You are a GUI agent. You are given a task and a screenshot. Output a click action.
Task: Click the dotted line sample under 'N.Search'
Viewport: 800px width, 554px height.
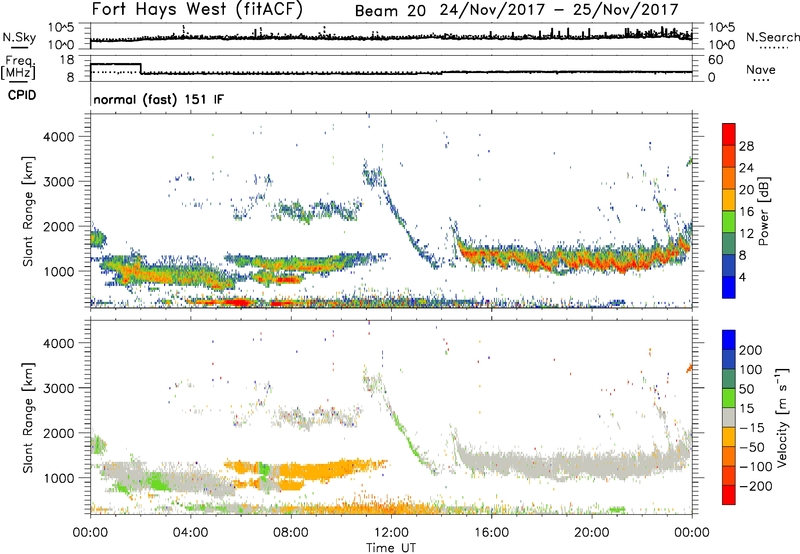(x=774, y=48)
